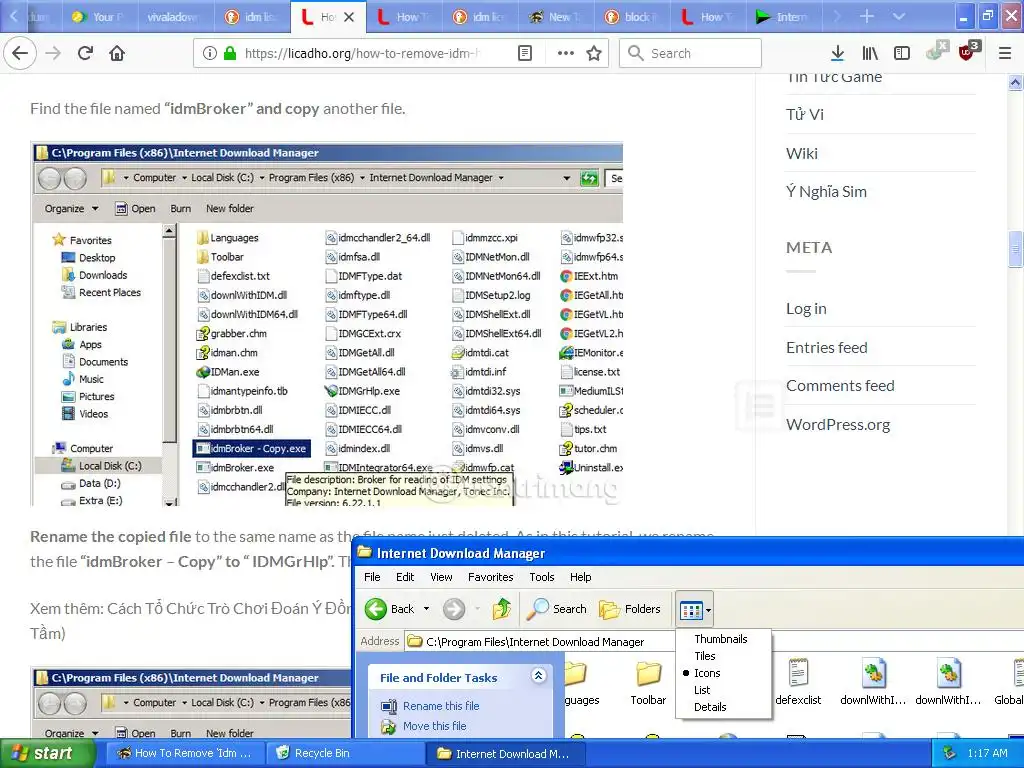Click 'Rename this file' task
This screenshot has width=1024, height=768.
coord(441,706)
